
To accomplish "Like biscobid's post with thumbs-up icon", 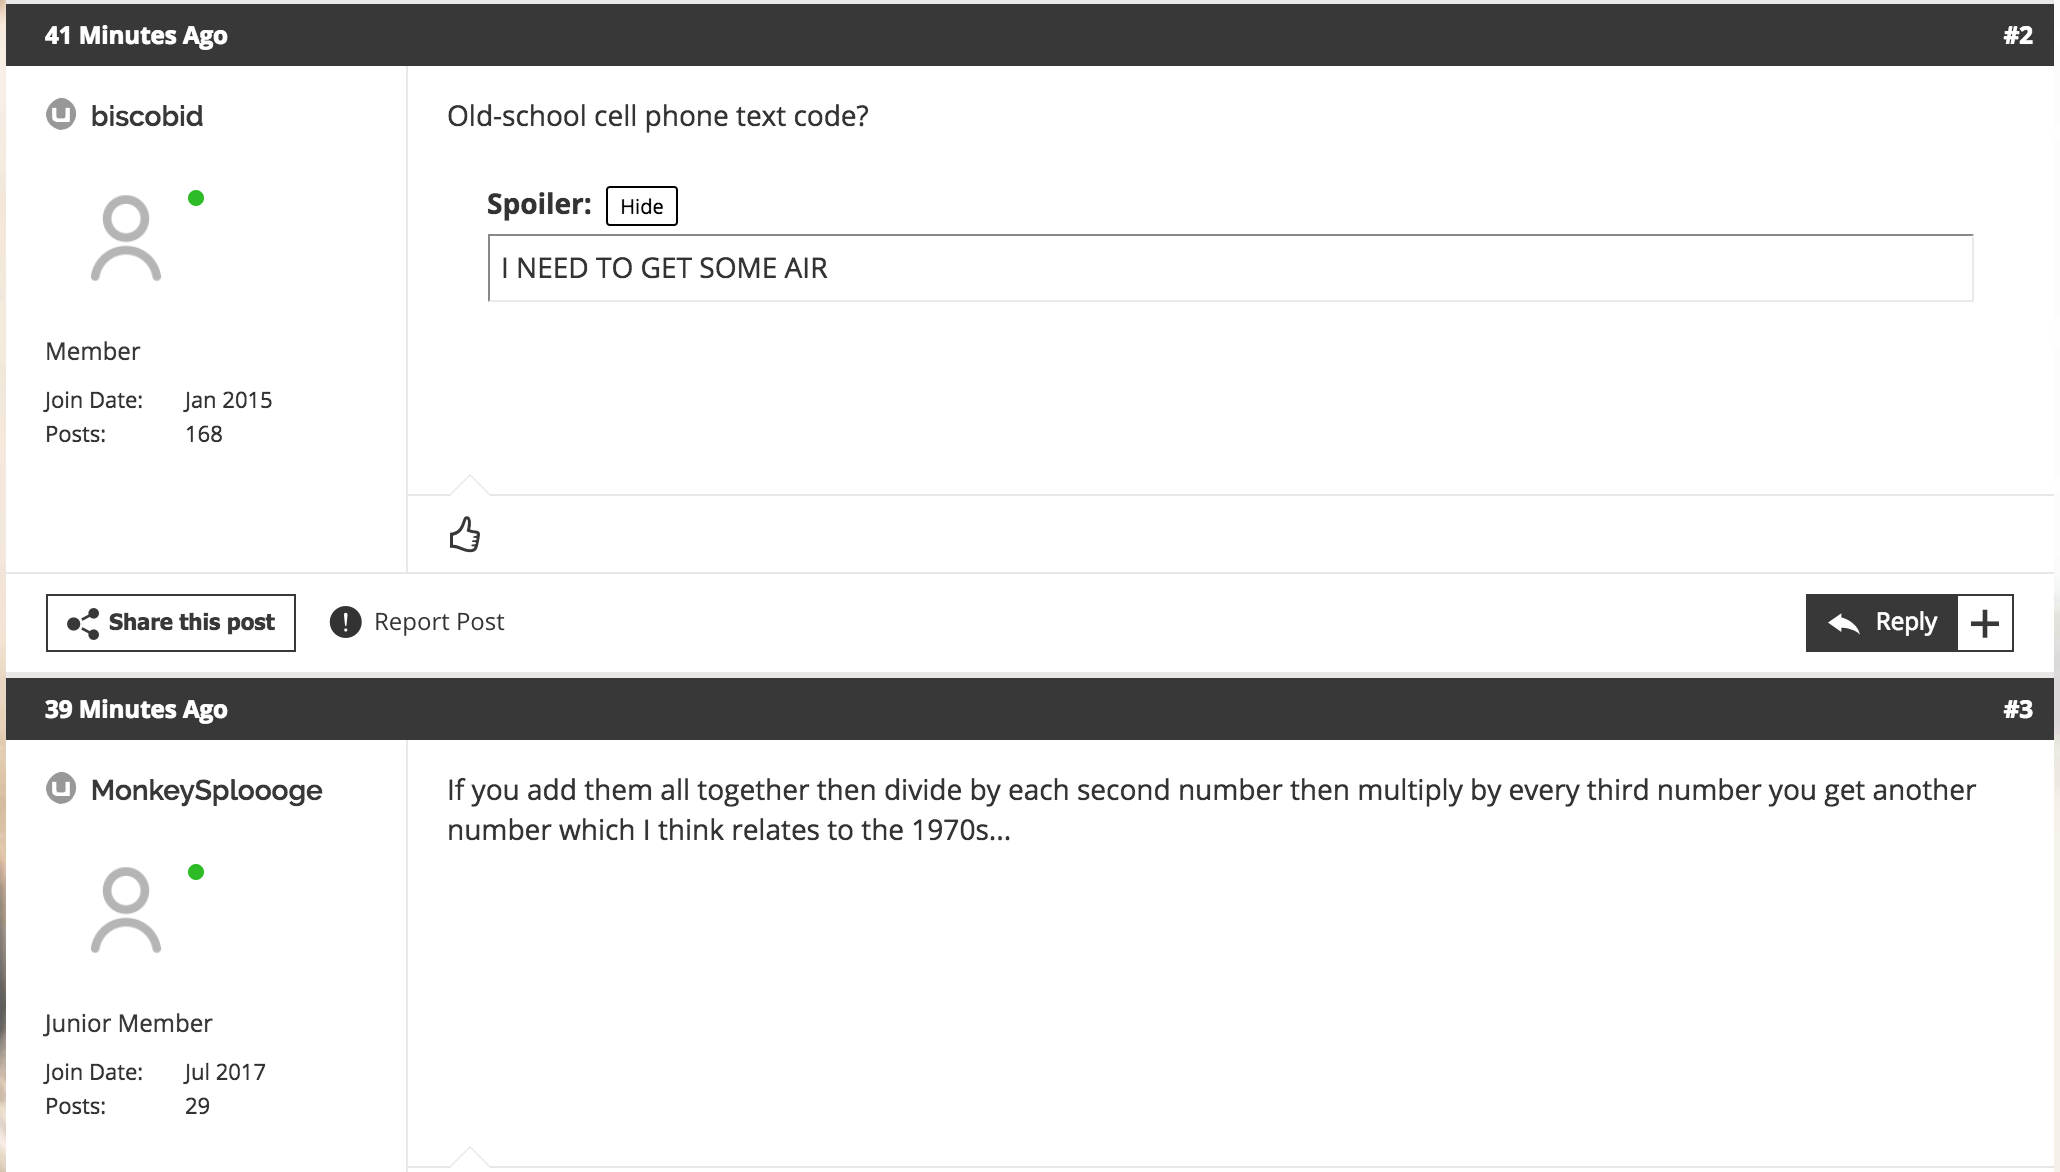I will (x=465, y=534).
